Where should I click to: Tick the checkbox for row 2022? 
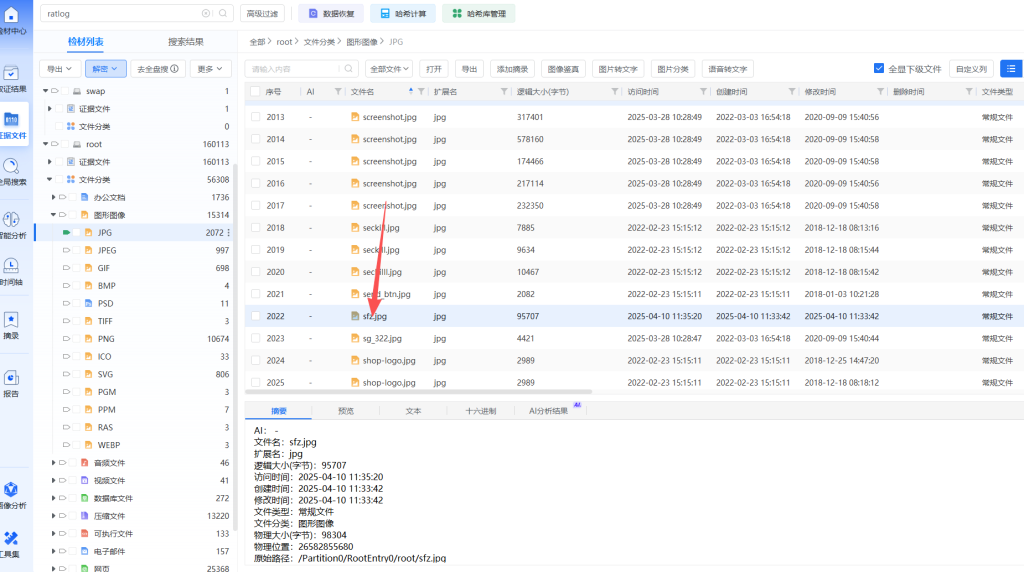[x=255, y=316]
